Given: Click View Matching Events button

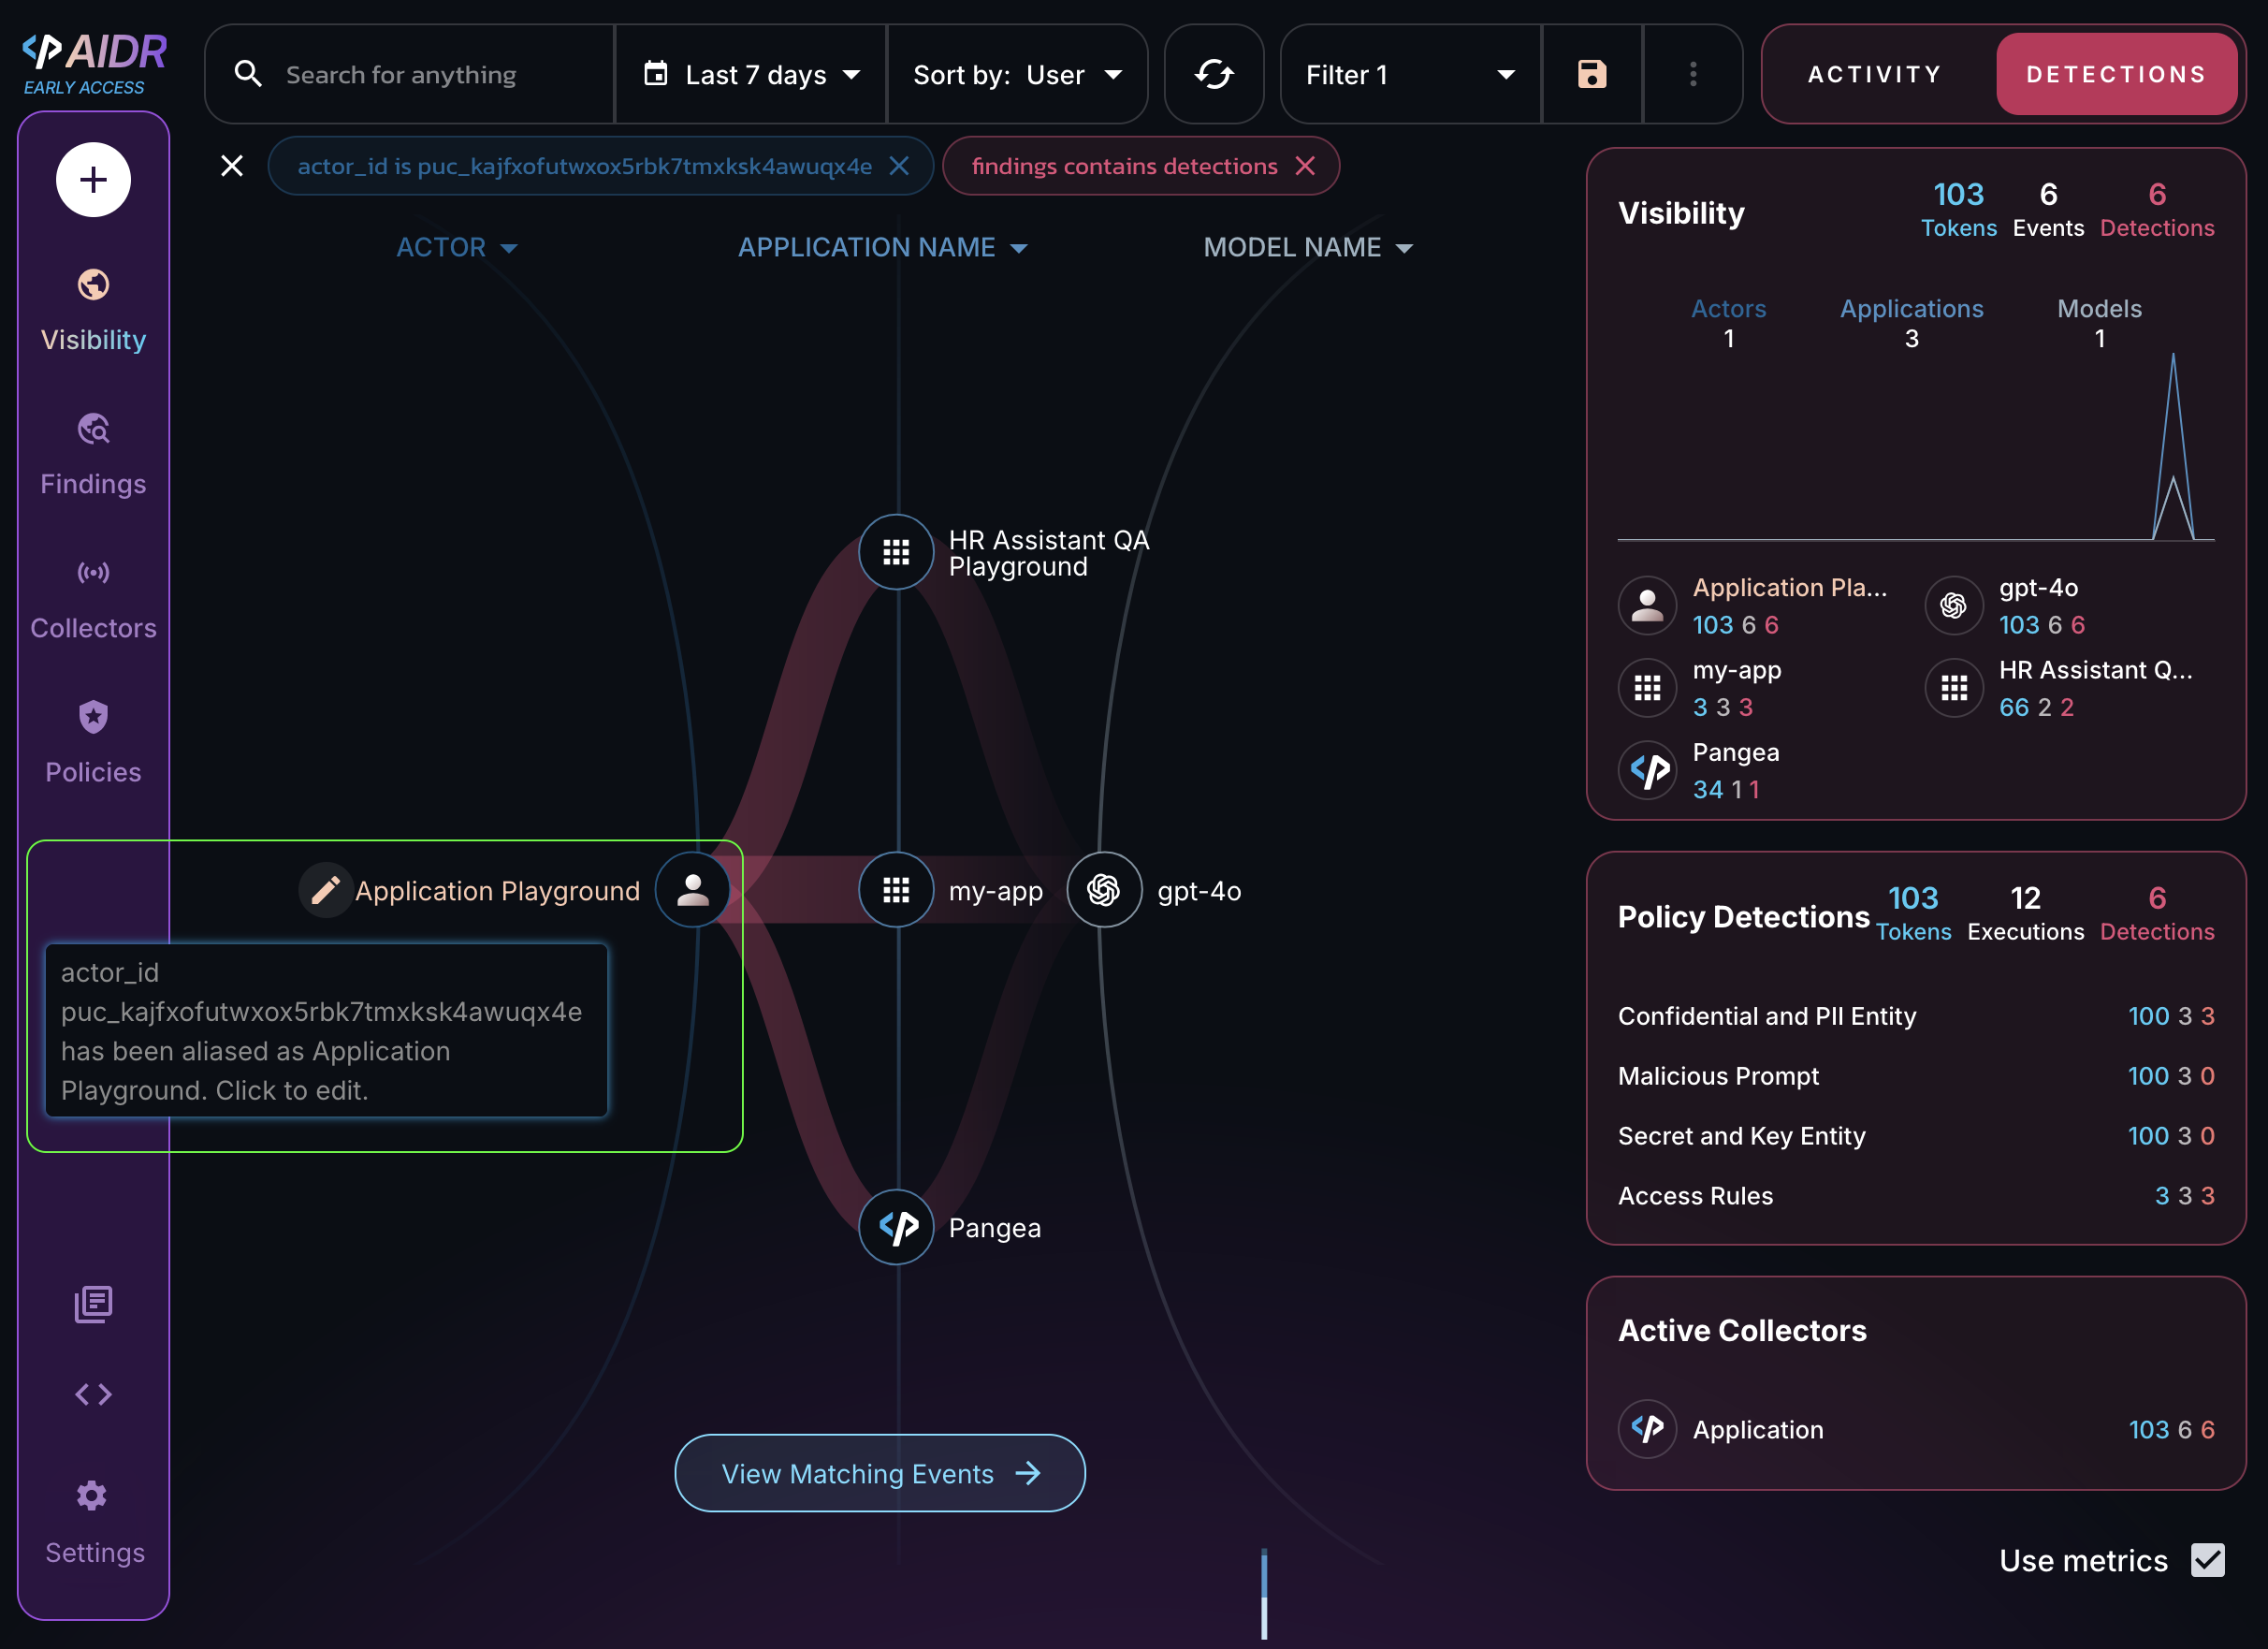Looking at the screenshot, I should [x=879, y=1473].
